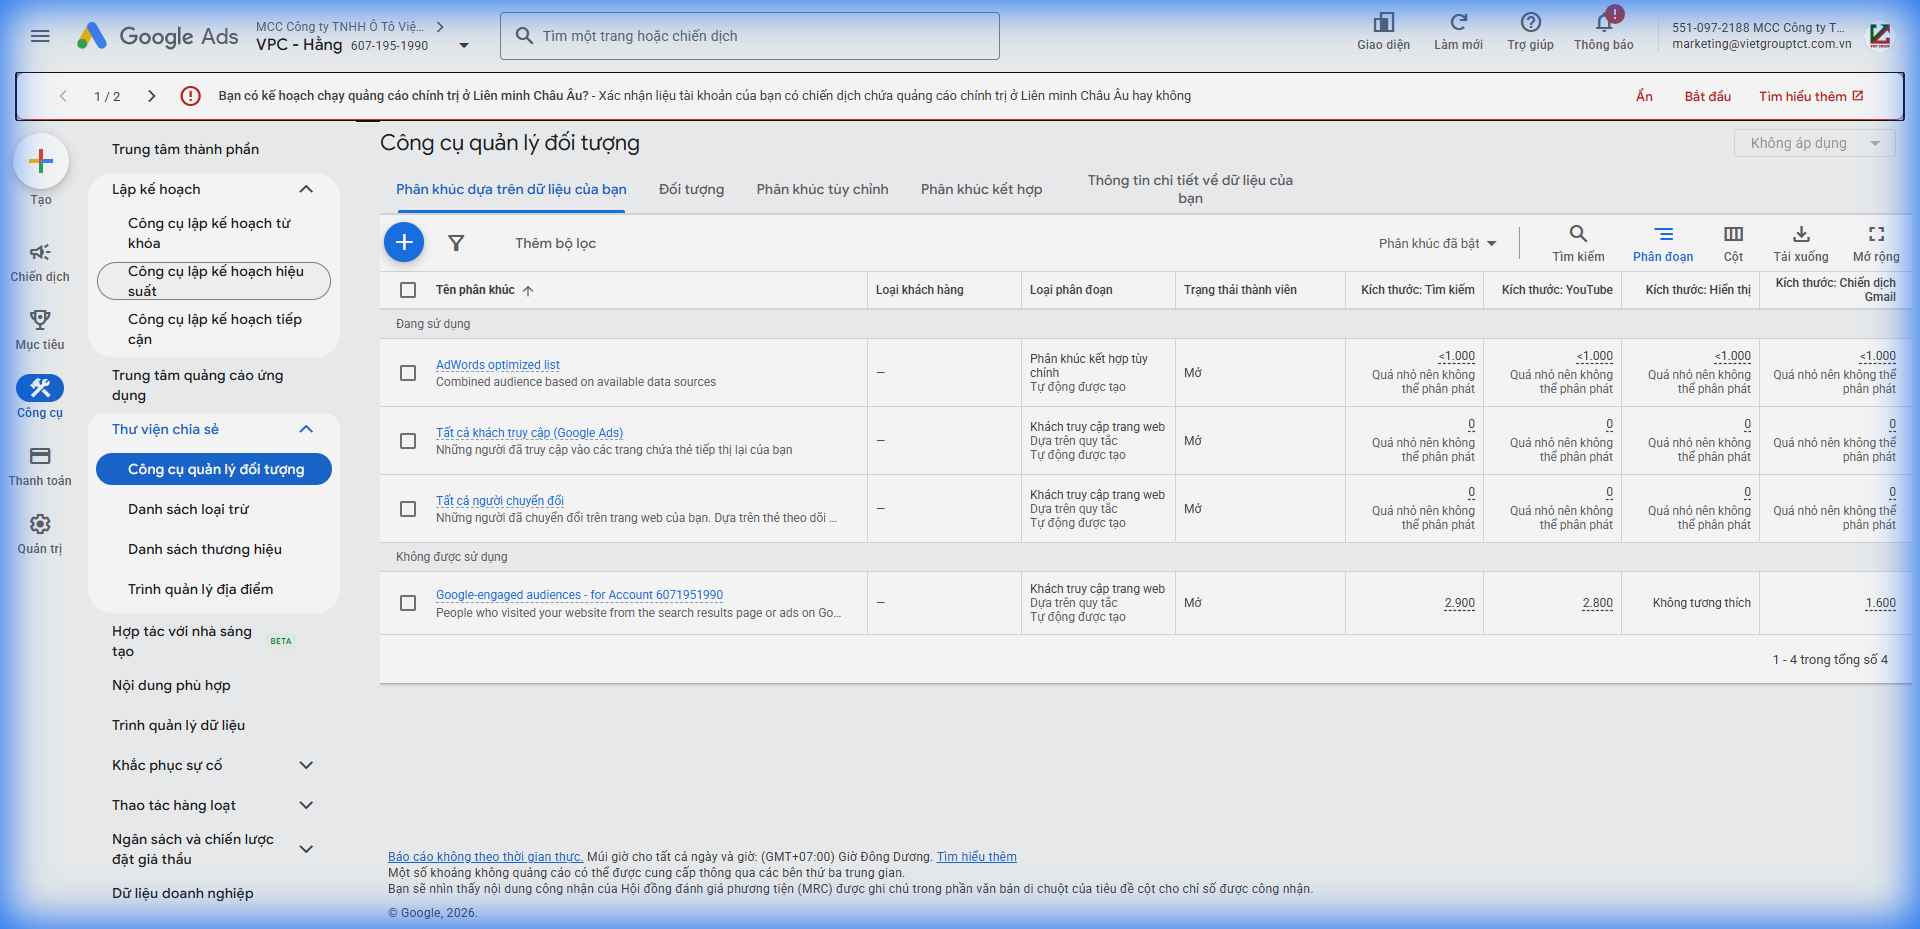Expand the Khắc phục sự cố section
This screenshot has height=929, width=1920.
tap(306, 765)
